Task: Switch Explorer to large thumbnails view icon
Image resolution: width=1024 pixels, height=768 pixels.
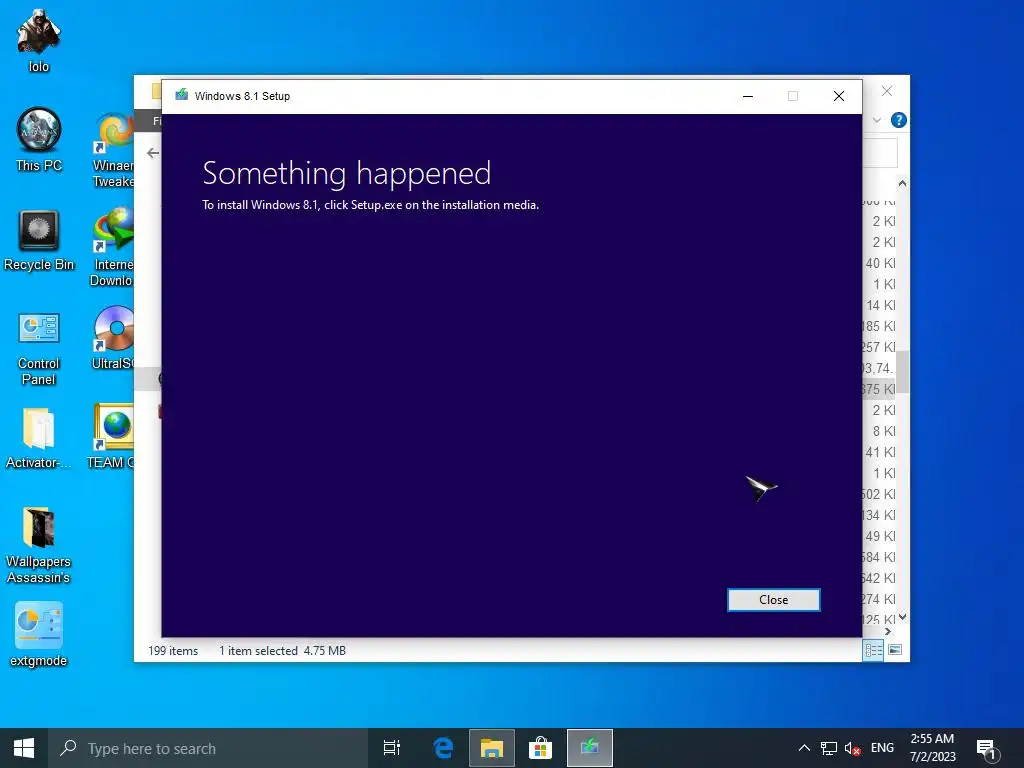Action: (895, 650)
